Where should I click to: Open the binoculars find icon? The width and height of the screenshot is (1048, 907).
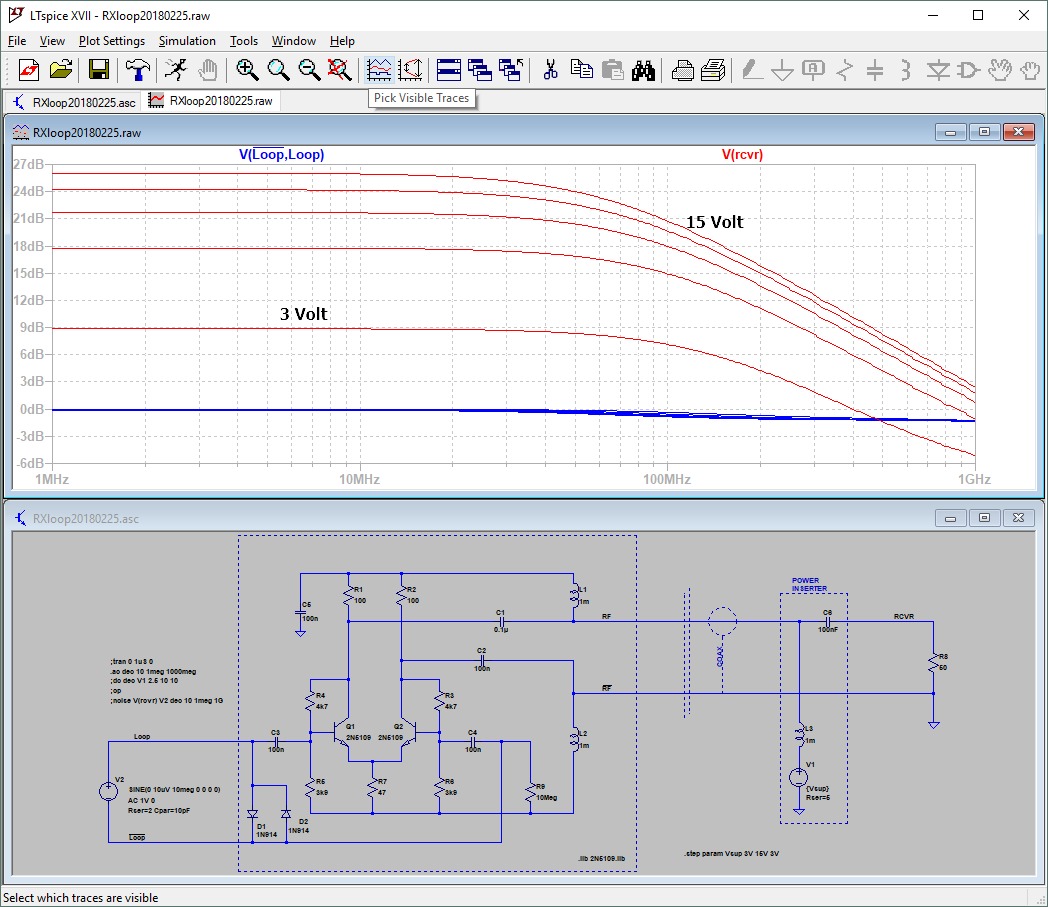pyautogui.click(x=643, y=69)
